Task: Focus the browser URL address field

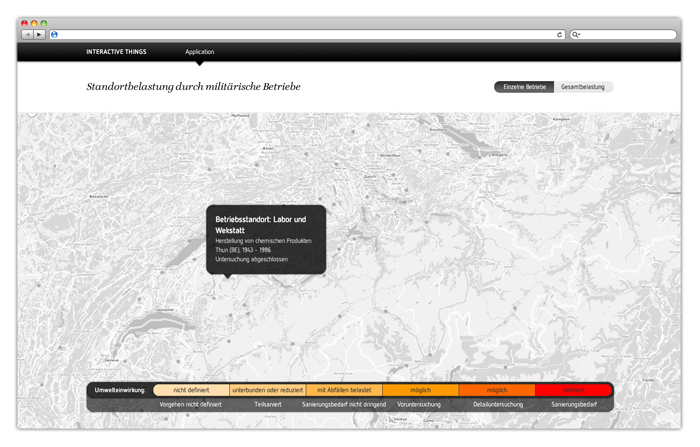Action: tap(307, 34)
